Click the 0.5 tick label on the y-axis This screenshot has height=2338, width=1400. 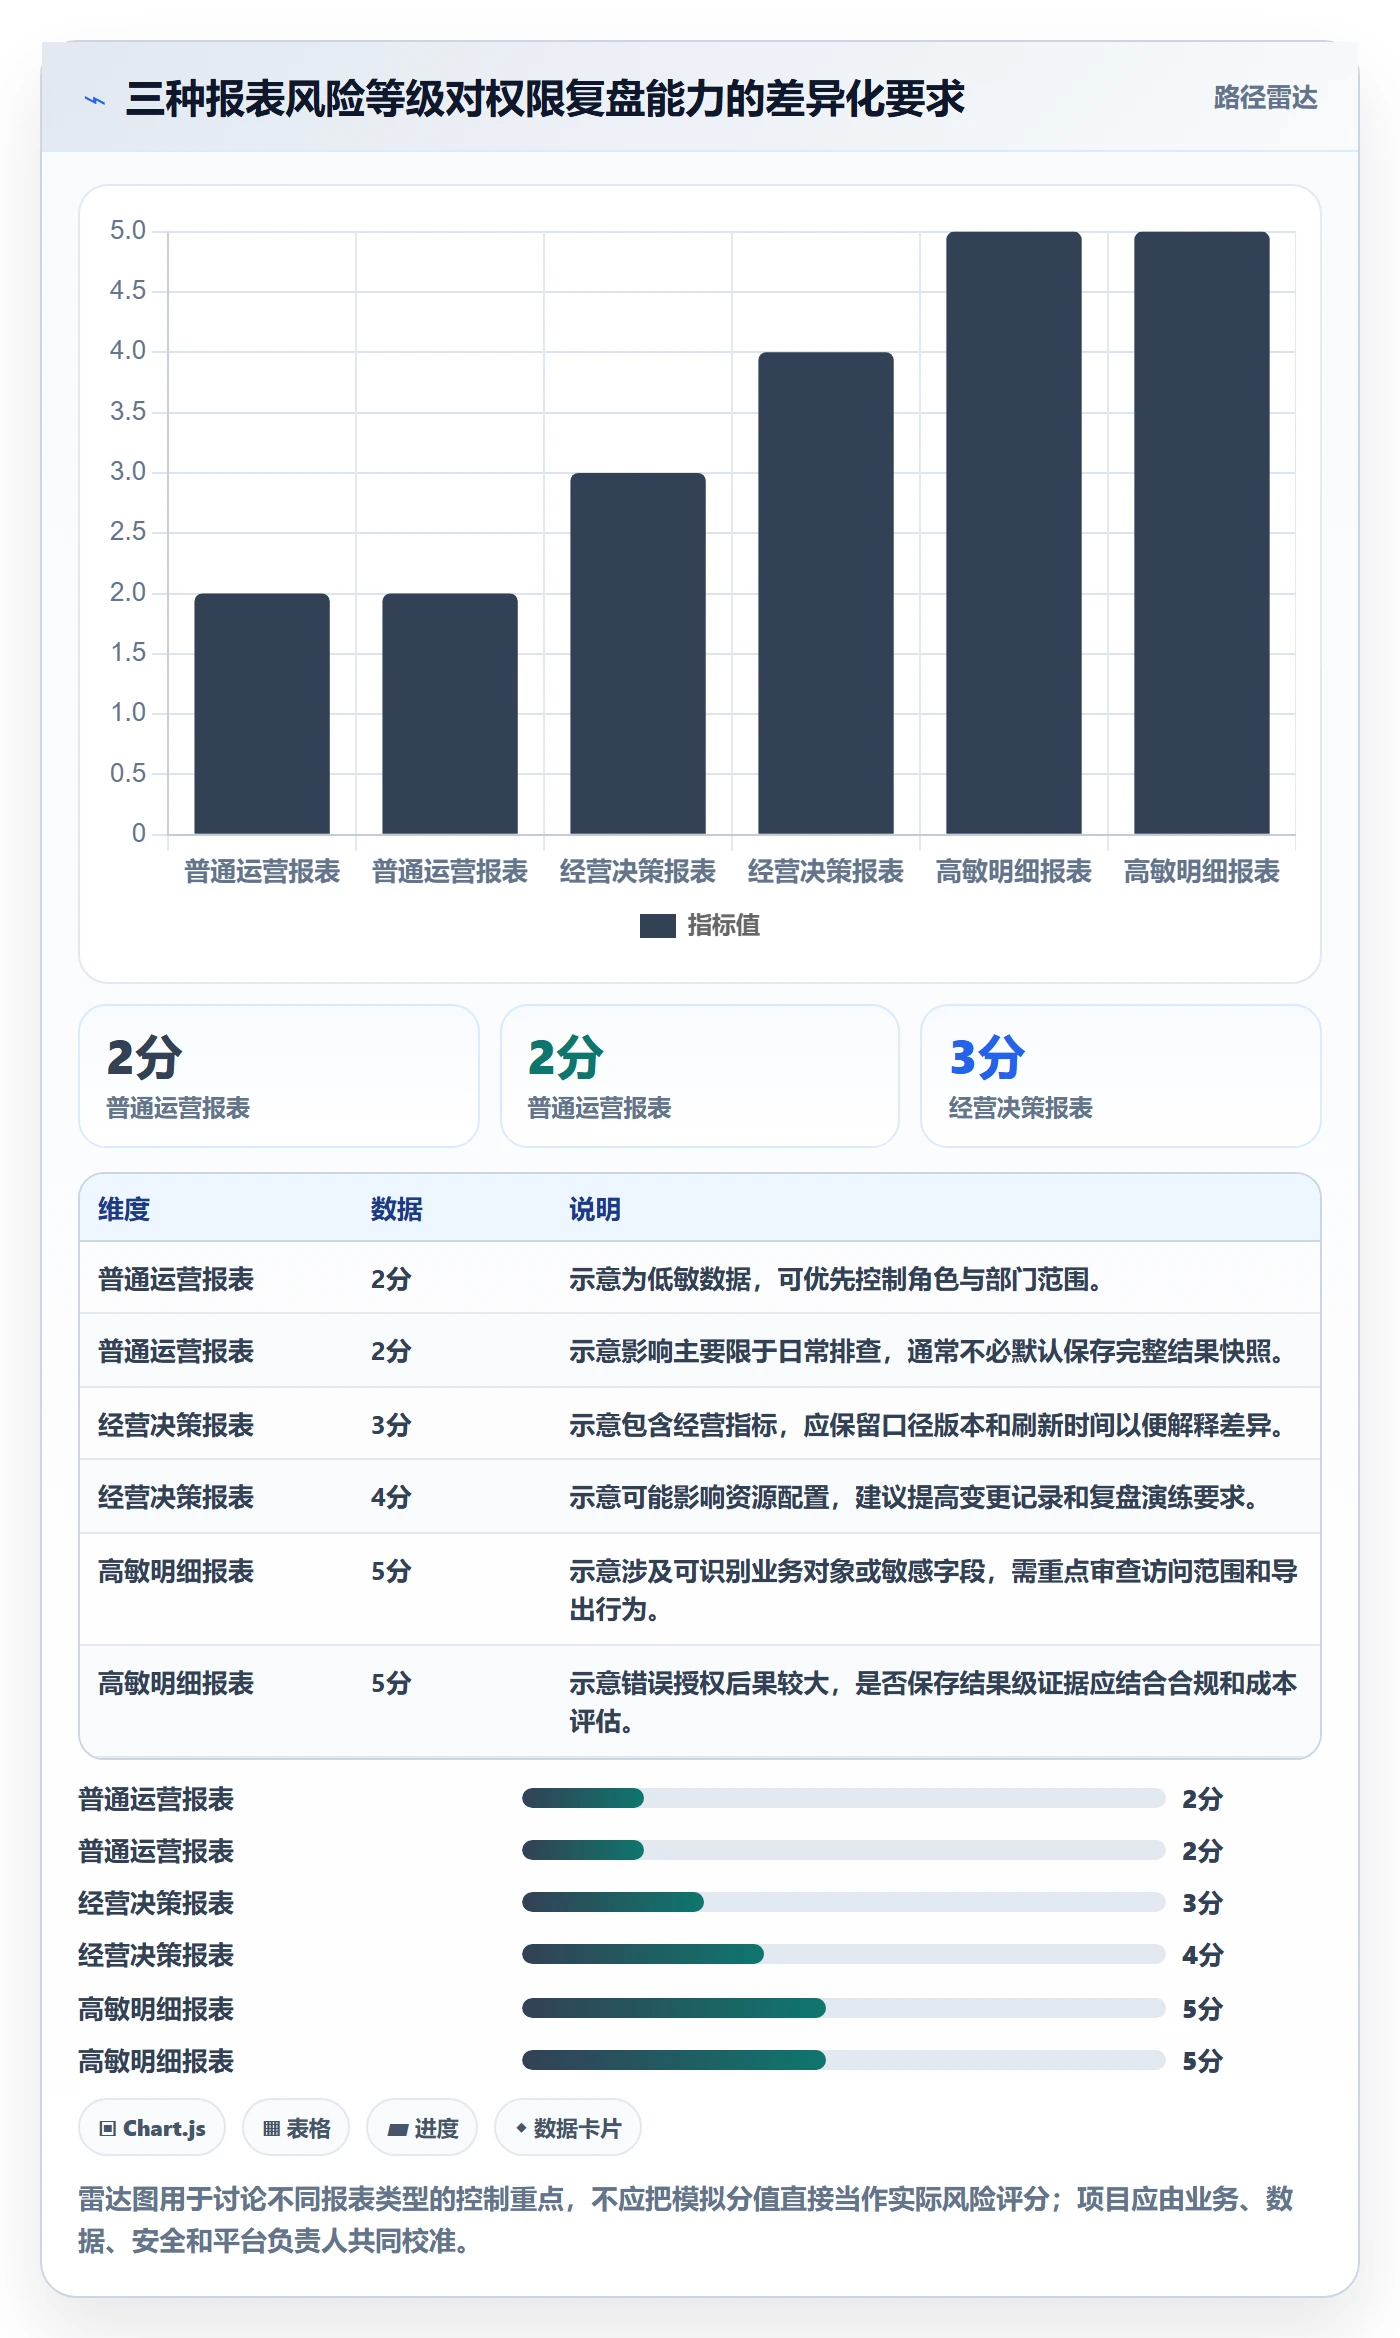pos(128,774)
